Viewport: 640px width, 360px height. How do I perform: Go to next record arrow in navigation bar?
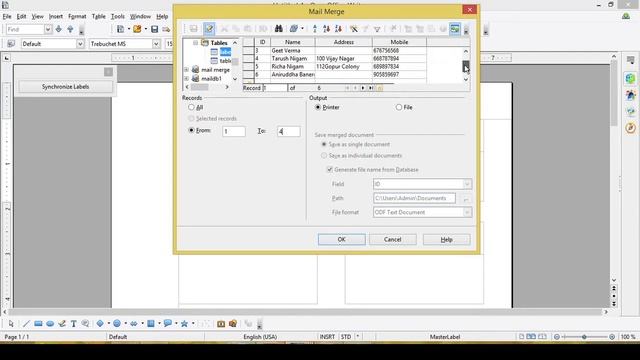(362, 88)
